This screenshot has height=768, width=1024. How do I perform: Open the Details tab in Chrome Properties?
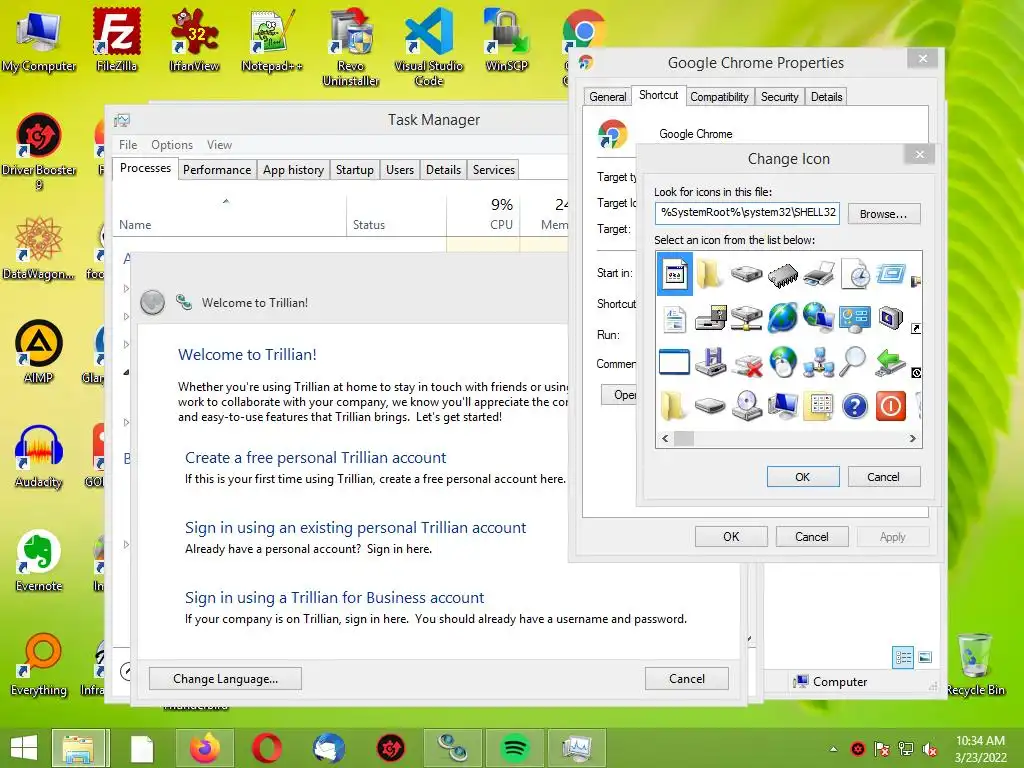coord(826,97)
